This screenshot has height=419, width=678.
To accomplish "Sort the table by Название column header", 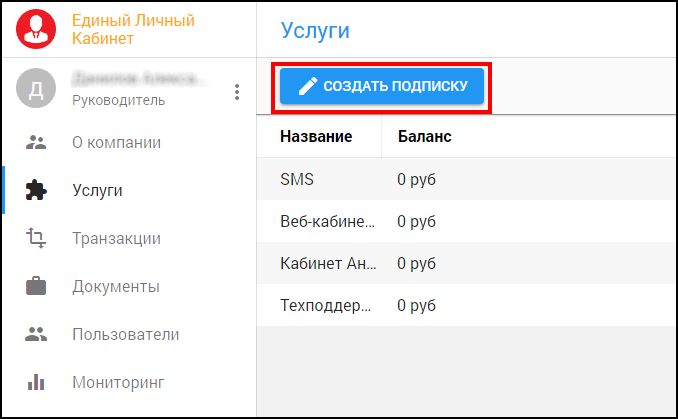I will tap(315, 136).
